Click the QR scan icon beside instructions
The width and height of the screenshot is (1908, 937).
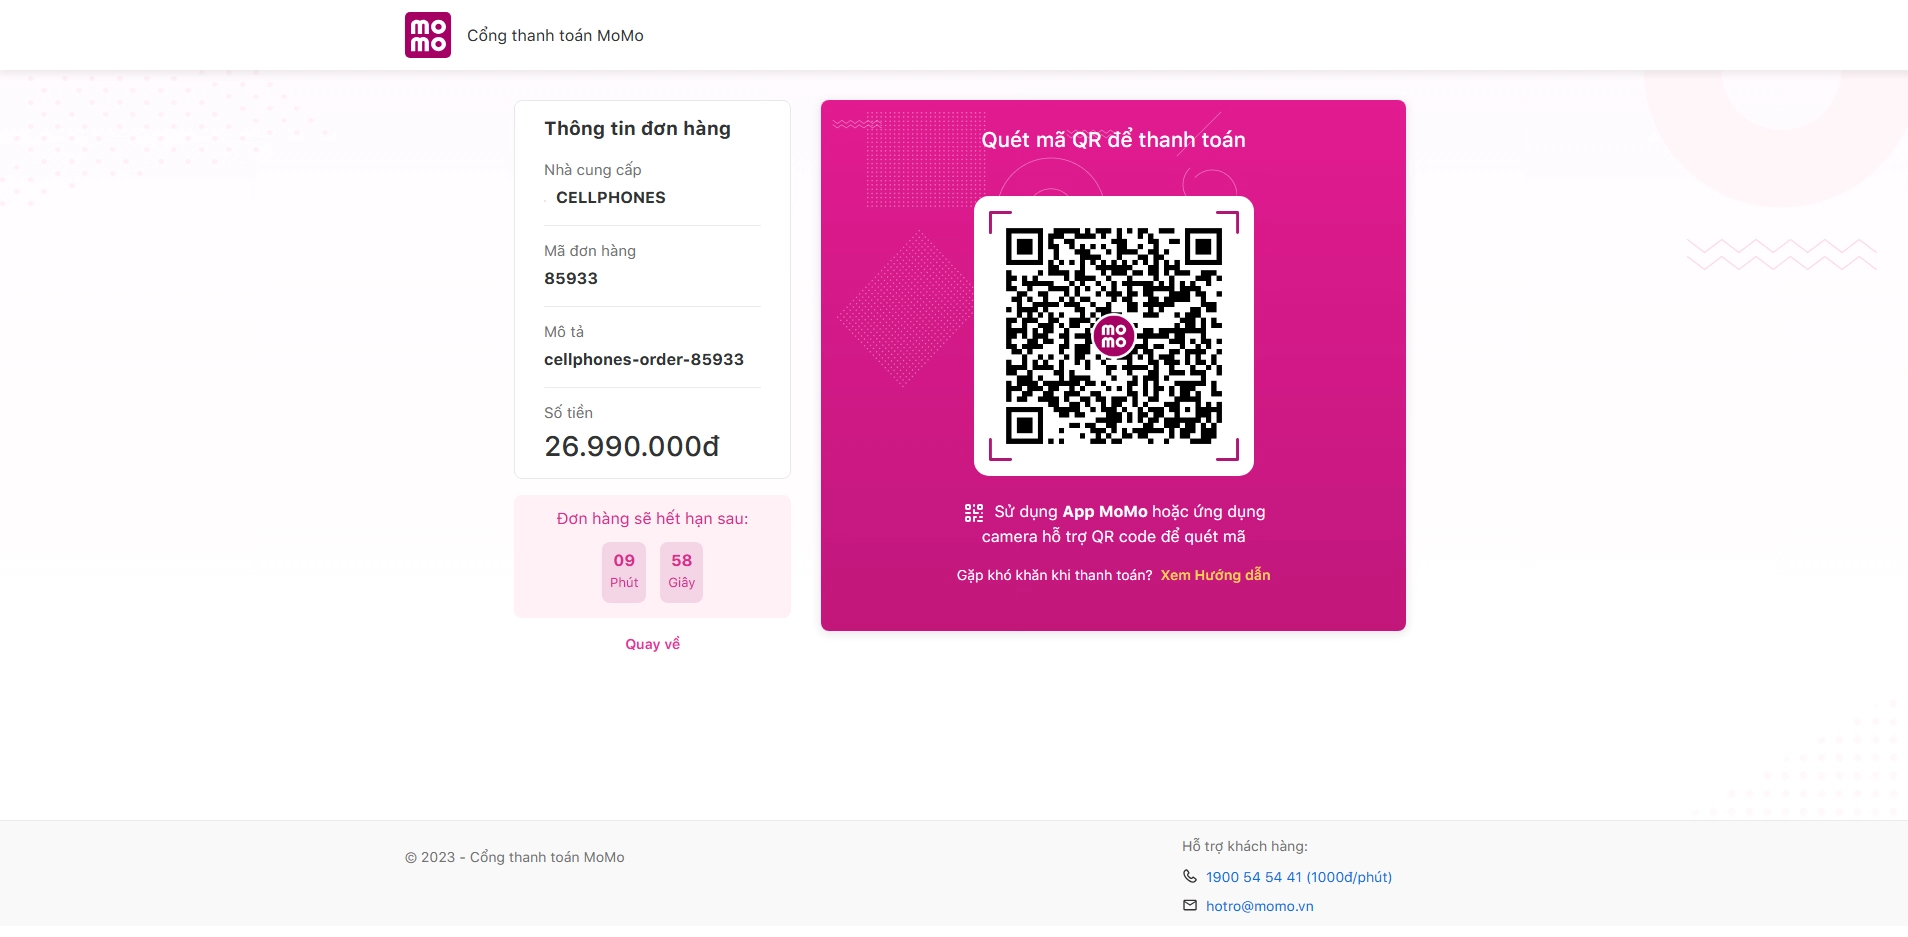click(973, 513)
